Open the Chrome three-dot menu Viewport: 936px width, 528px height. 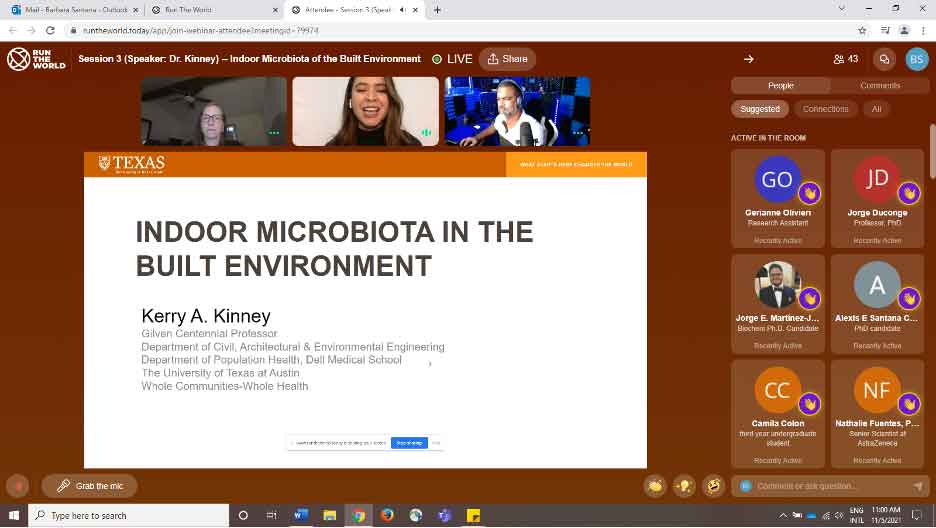click(x=924, y=30)
